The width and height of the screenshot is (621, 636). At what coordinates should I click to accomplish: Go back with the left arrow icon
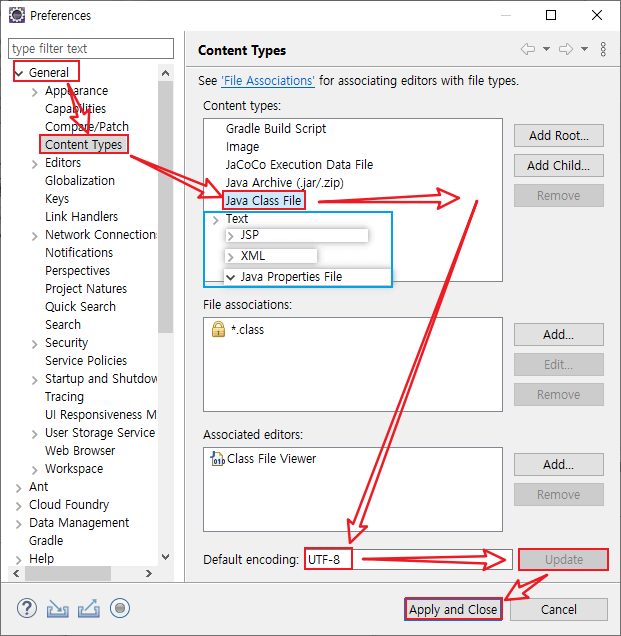(528, 49)
